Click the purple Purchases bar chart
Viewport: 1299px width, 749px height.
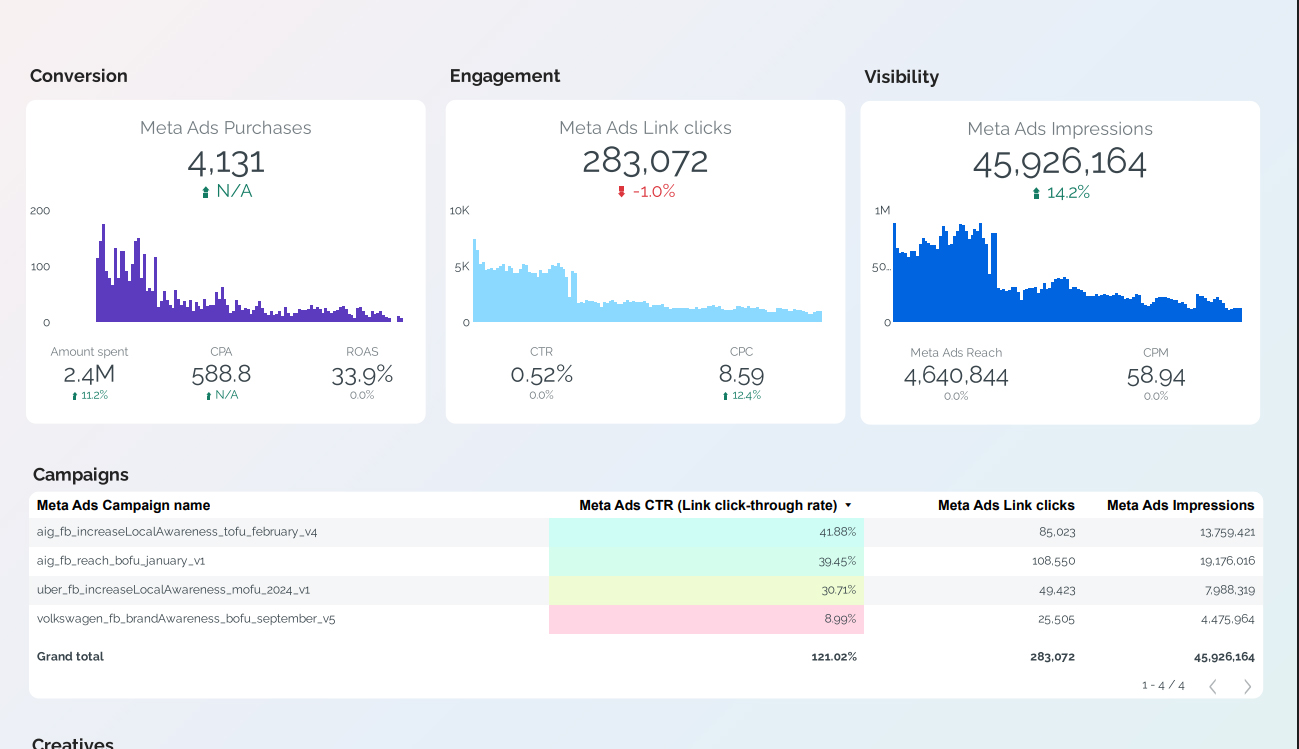pos(249,273)
